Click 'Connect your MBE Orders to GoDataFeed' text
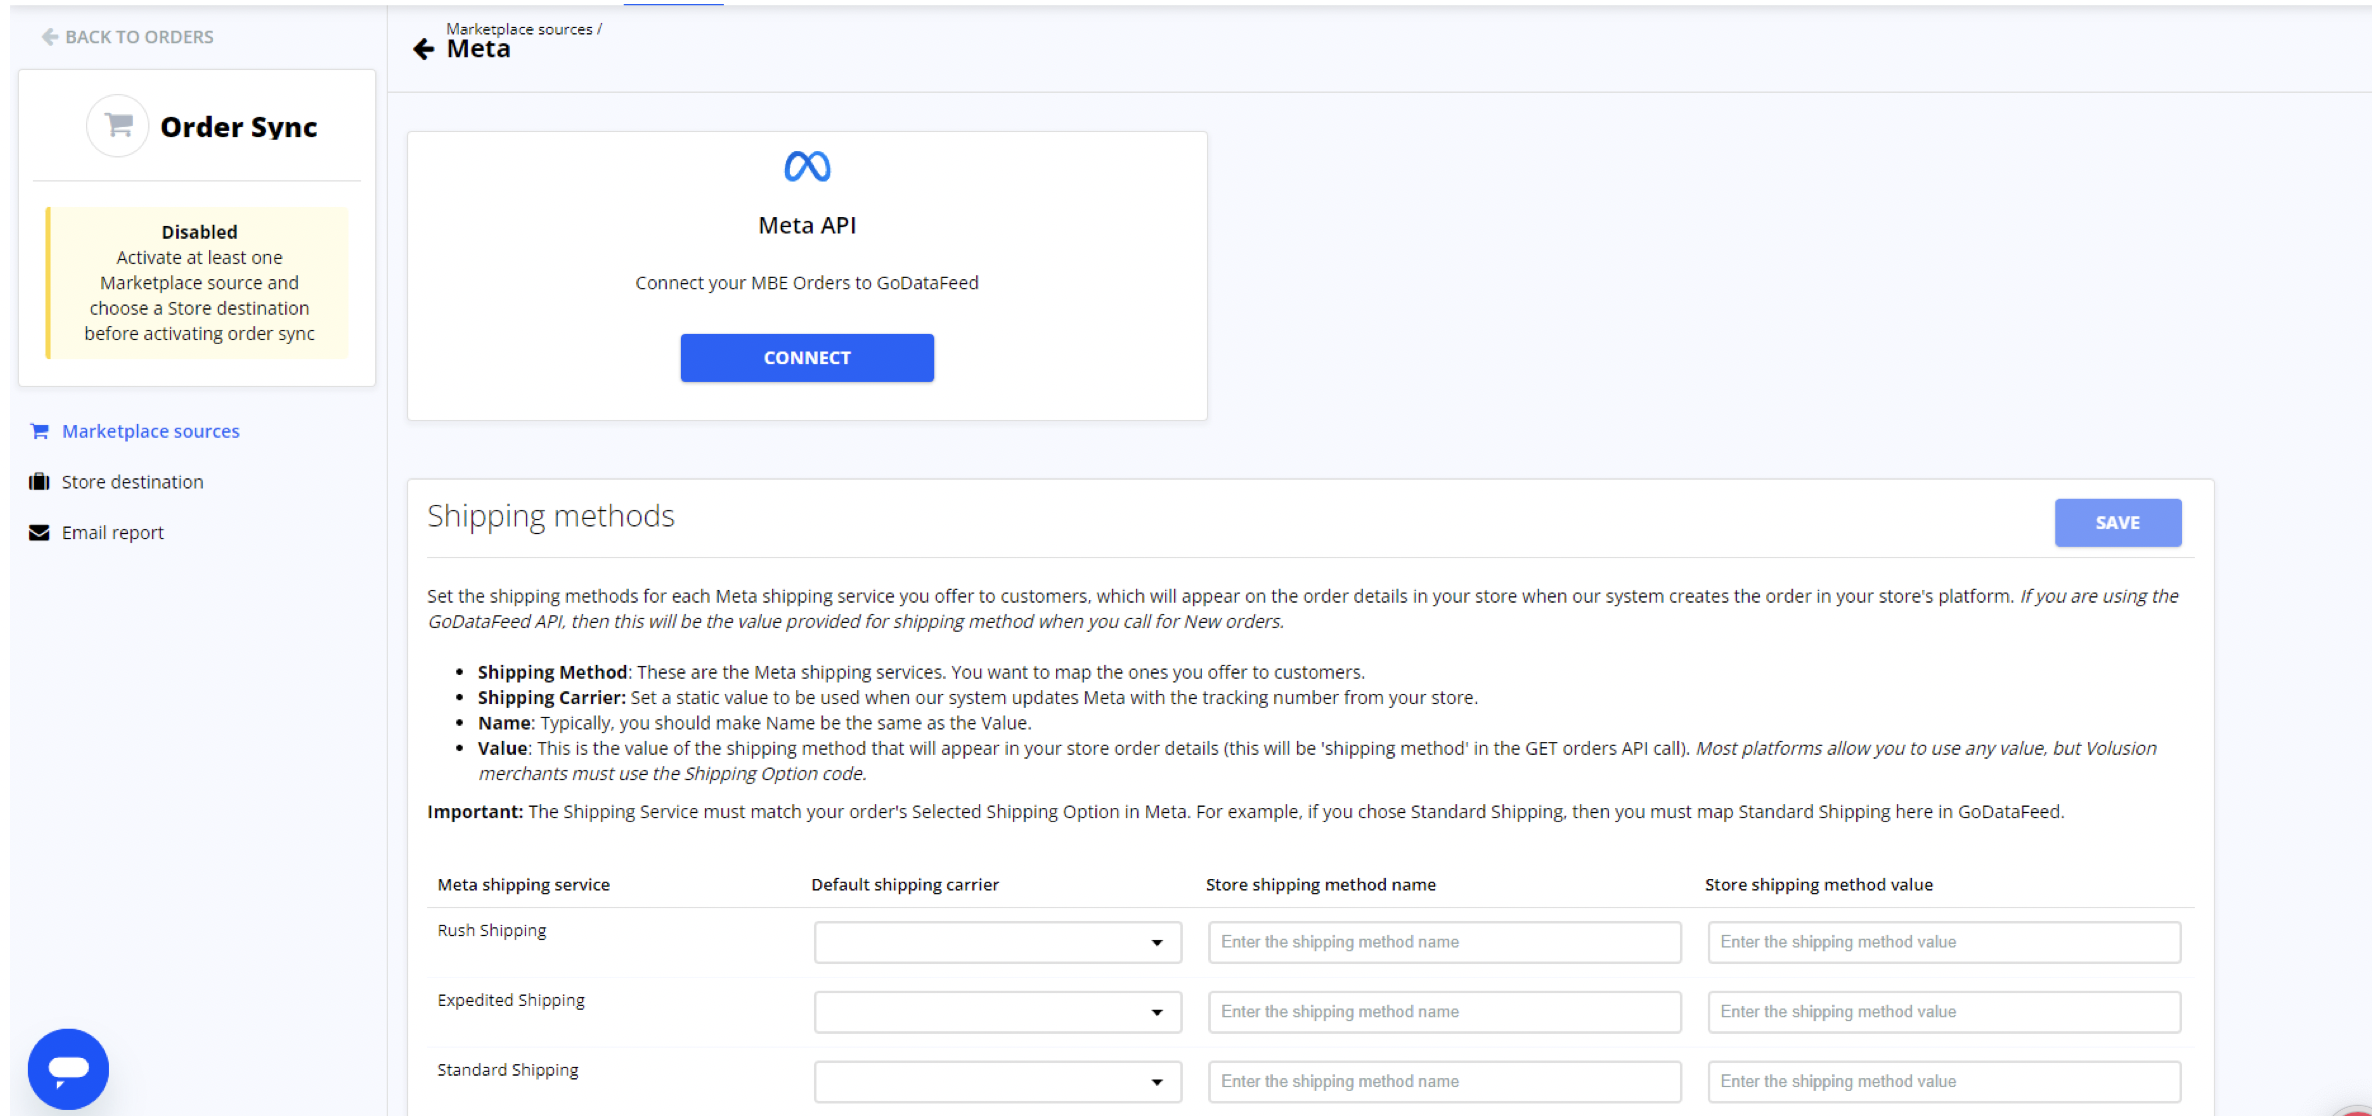The image size is (2372, 1116). coord(807,283)
